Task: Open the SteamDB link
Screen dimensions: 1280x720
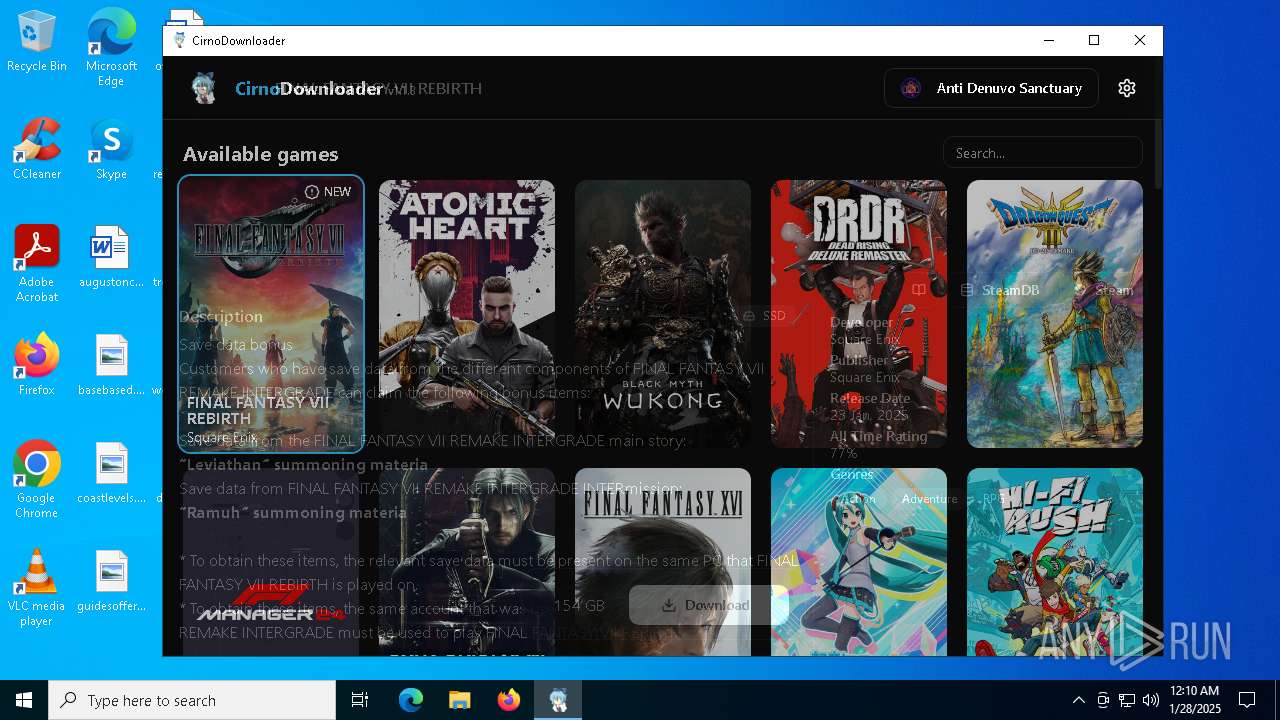Action: tap(1000, 290)
